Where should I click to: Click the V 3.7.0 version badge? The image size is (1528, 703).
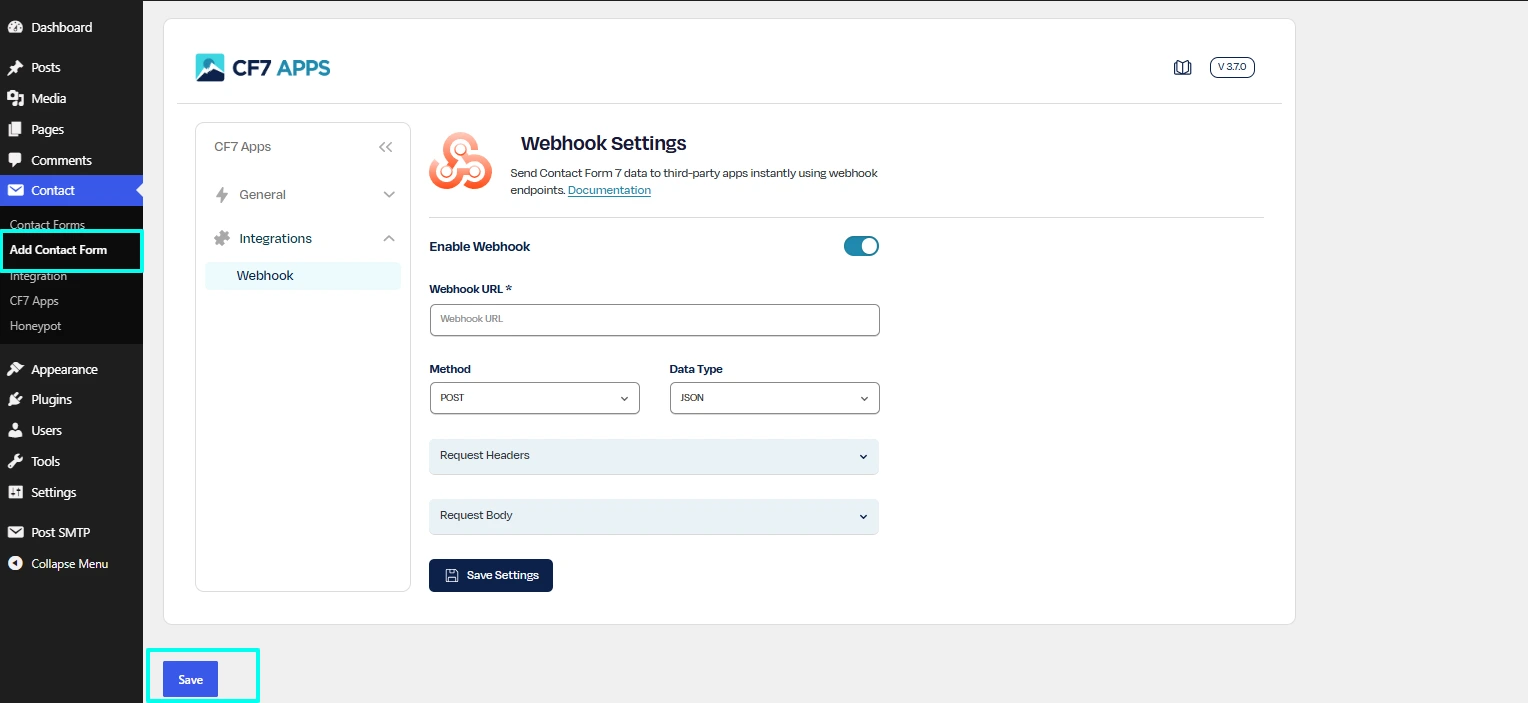pos(1232,67)
